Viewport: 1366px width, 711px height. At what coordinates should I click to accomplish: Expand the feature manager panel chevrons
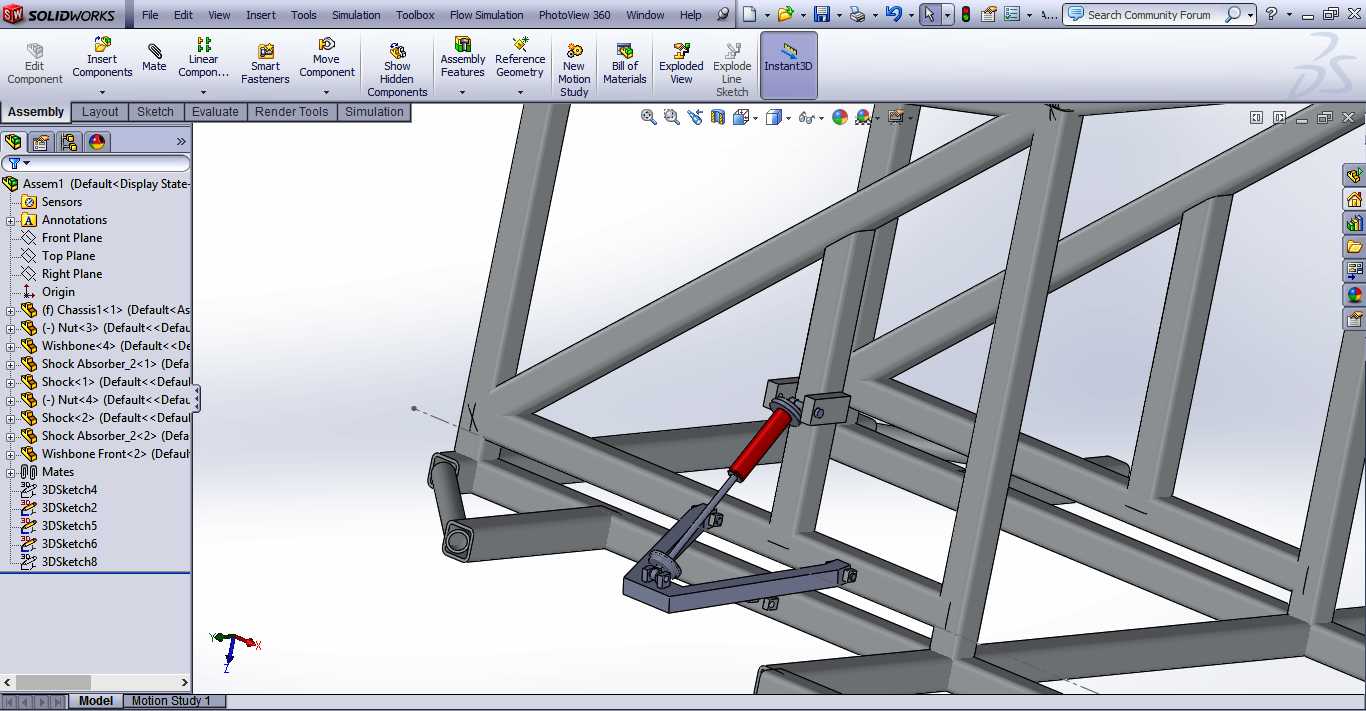[181, 142]
